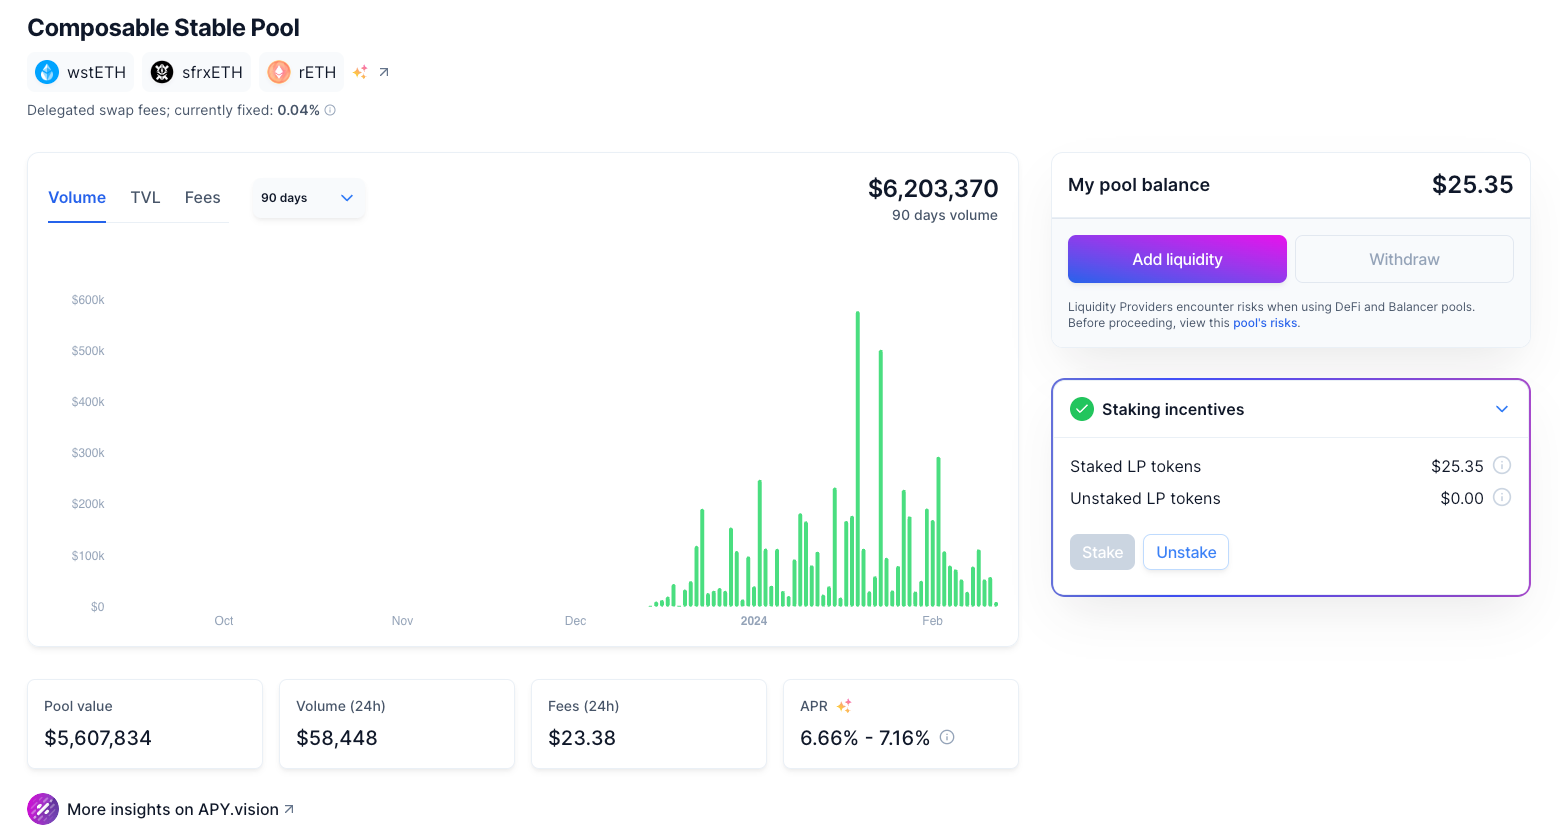Click the Unstake button
1560x825 pixels.
[x=1185, y=552]
